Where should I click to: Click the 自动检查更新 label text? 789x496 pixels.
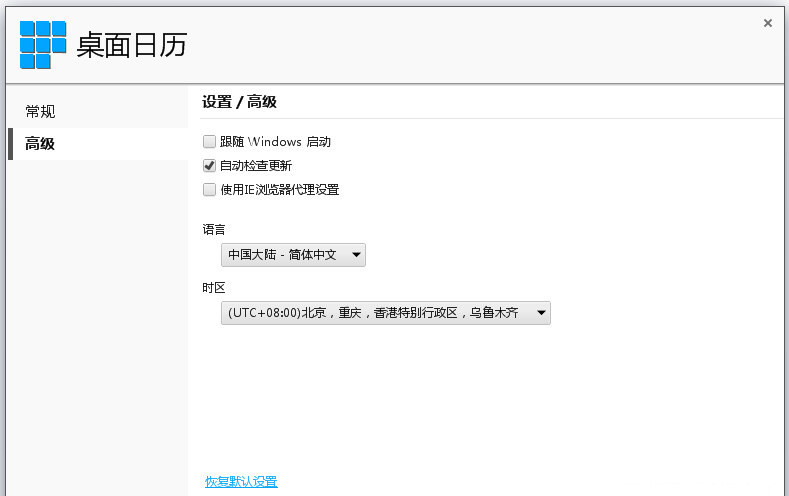[x=256, y=166]
